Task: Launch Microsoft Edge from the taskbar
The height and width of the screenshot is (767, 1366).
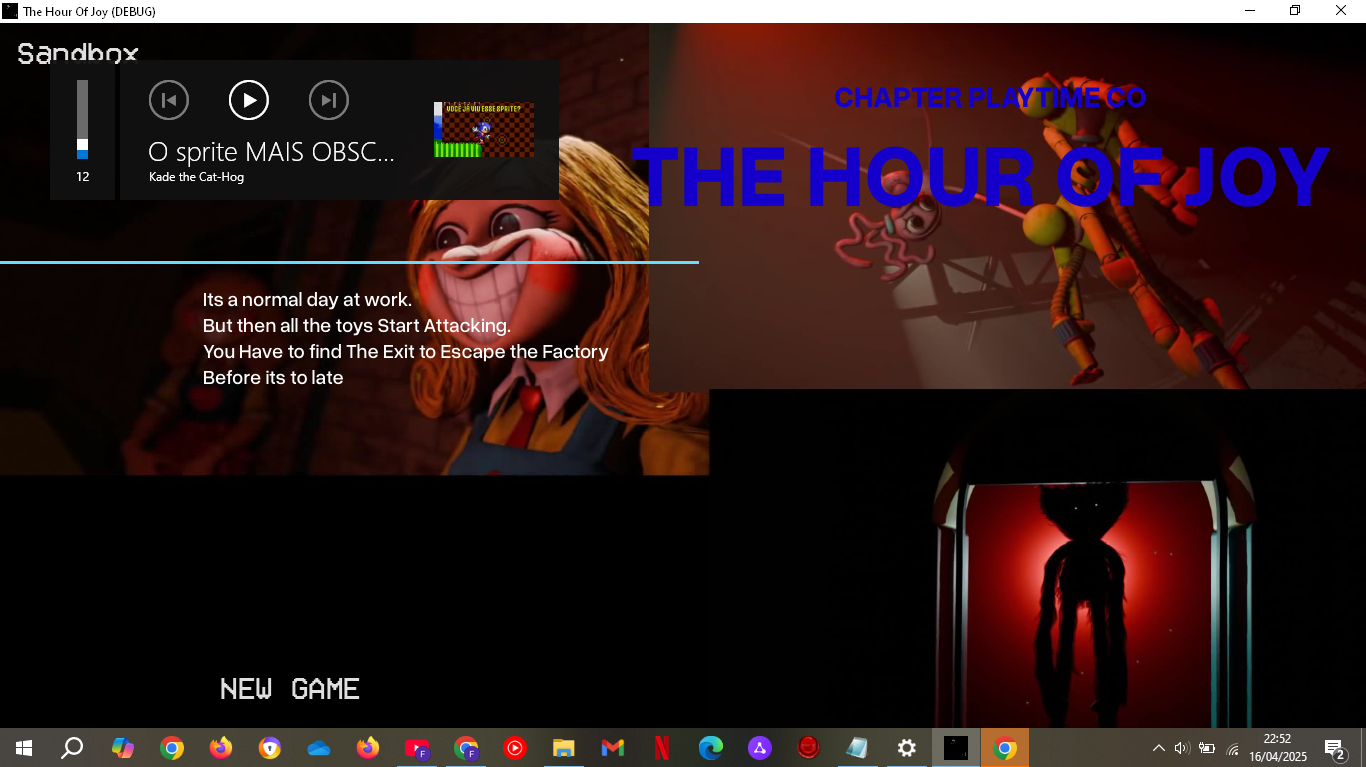Action: pos(711,748)
